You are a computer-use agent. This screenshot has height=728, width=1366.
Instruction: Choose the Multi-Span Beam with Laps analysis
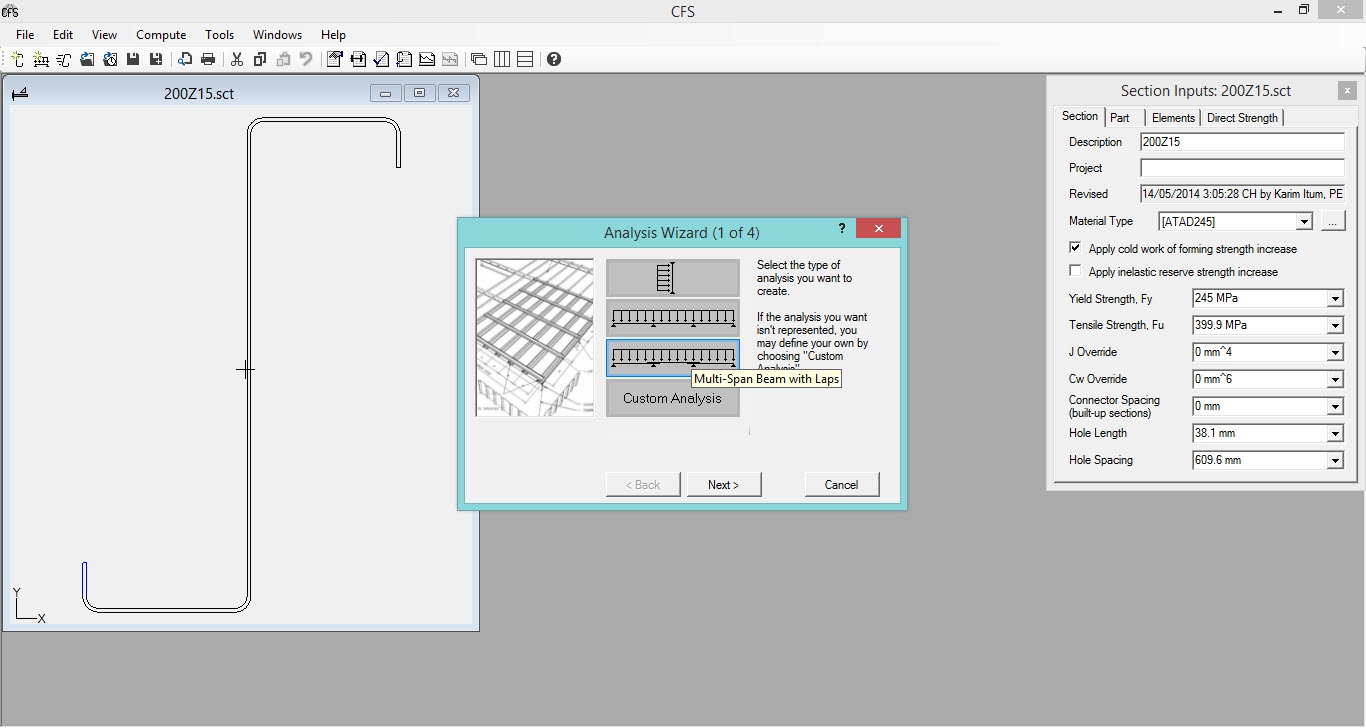[672, 357]
